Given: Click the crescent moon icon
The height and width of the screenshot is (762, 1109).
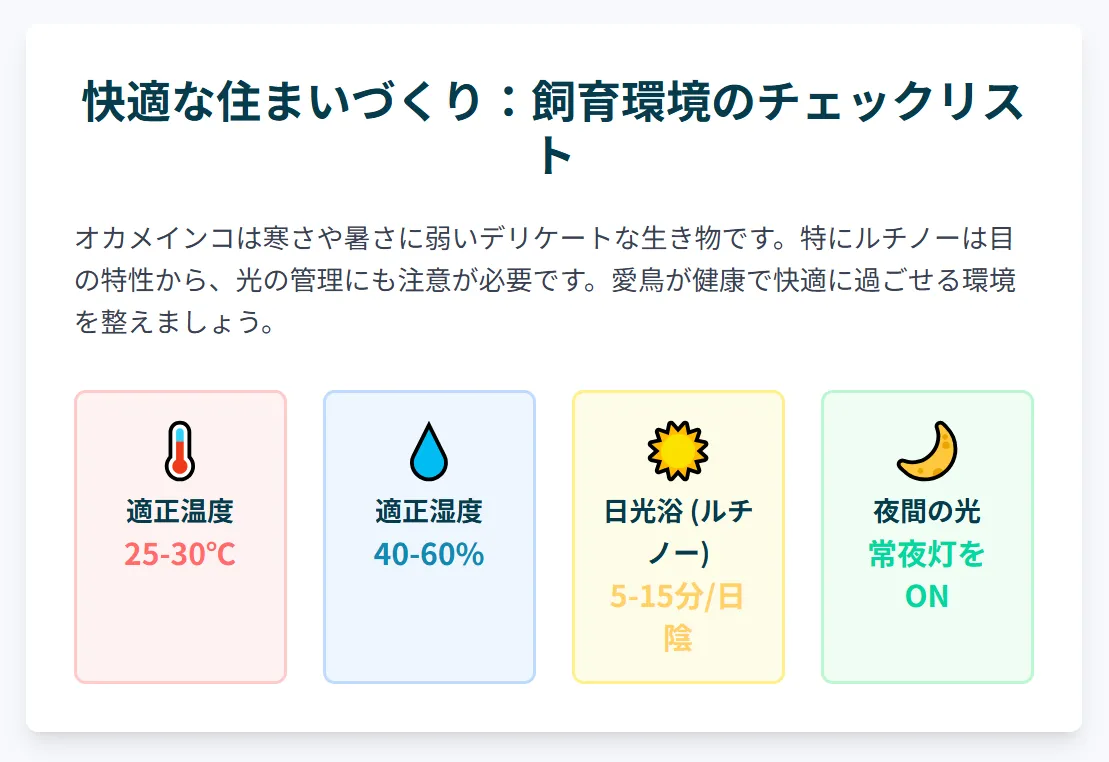Looking at the screenshot, I should tap(927, 451).
